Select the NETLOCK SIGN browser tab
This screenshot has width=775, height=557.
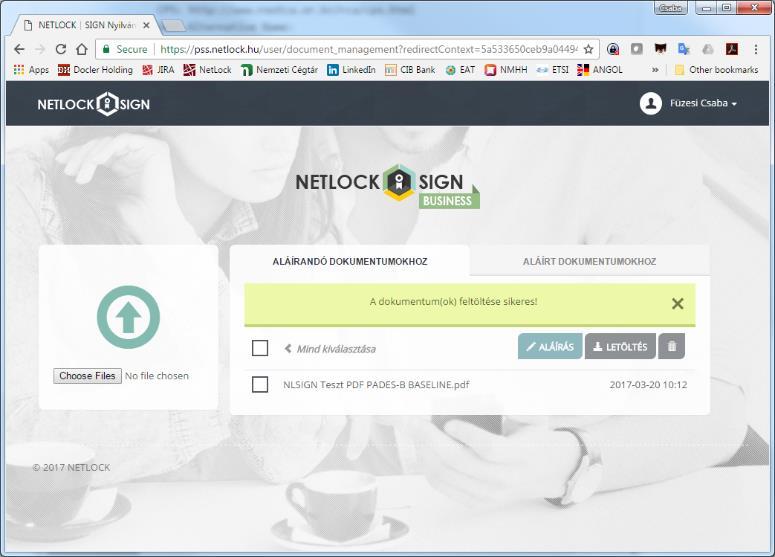86,25
